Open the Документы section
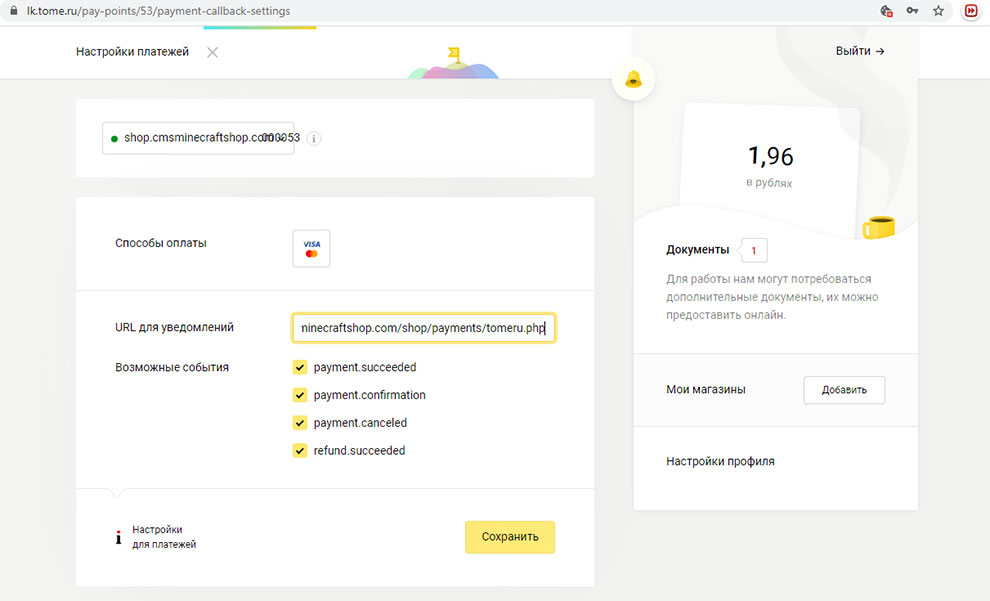The width and height of the screenshot is (990, 601). (698, 250)
